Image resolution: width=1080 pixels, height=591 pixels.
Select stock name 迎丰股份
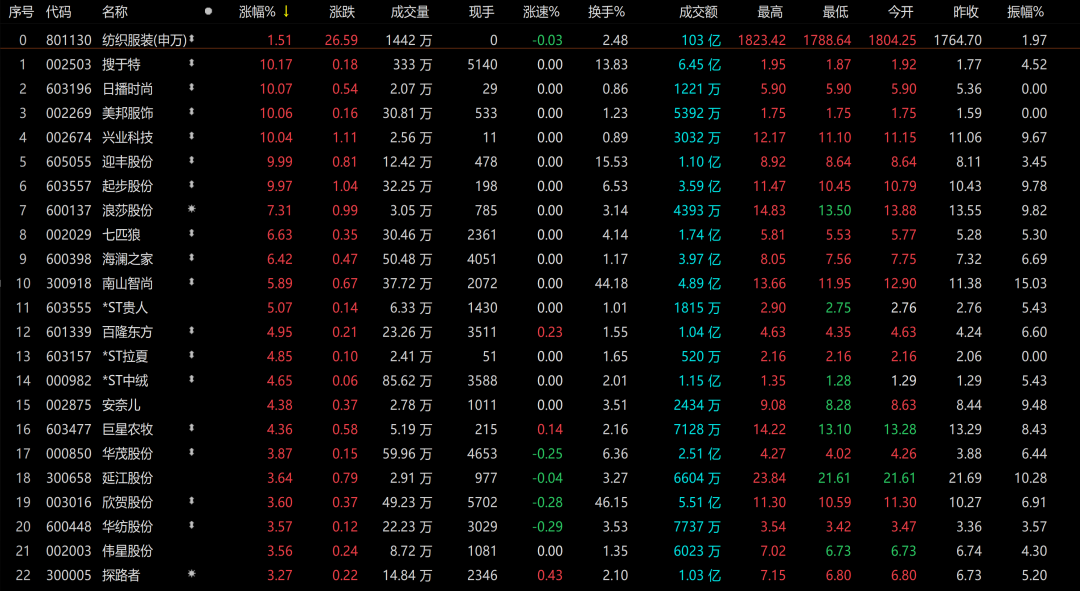coord(127,162)
